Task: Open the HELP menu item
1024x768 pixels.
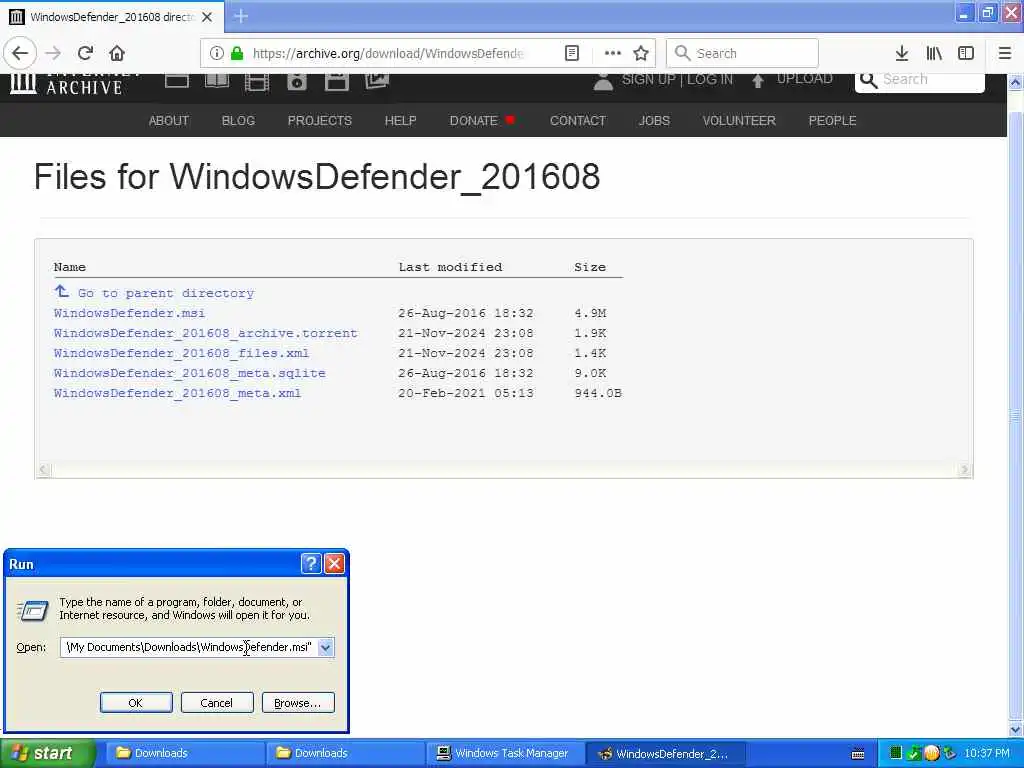Action: 400,121
